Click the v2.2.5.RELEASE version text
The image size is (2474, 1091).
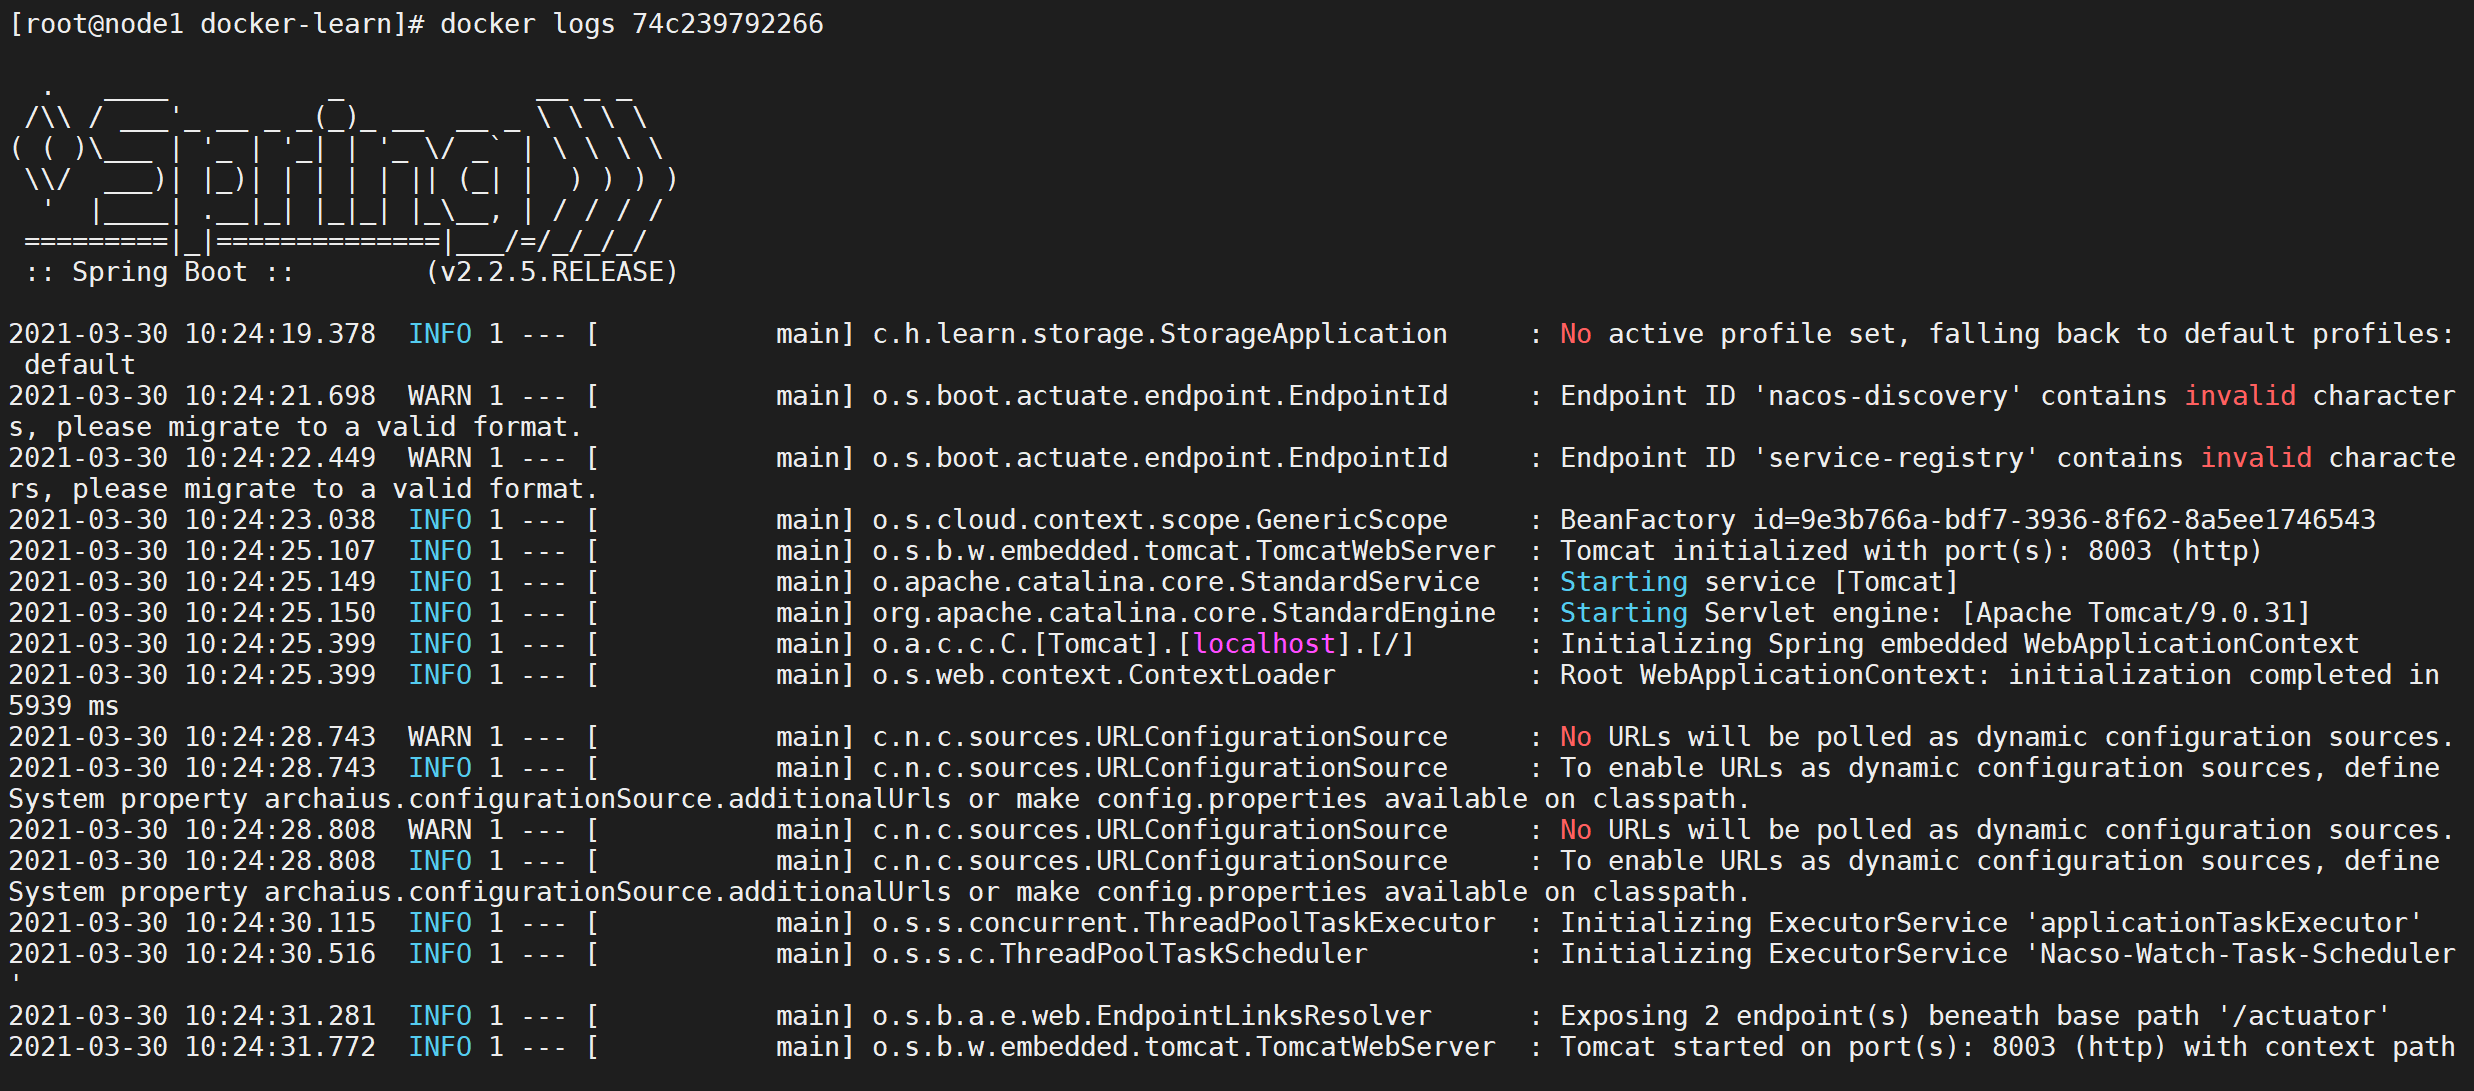pos(551,272)
